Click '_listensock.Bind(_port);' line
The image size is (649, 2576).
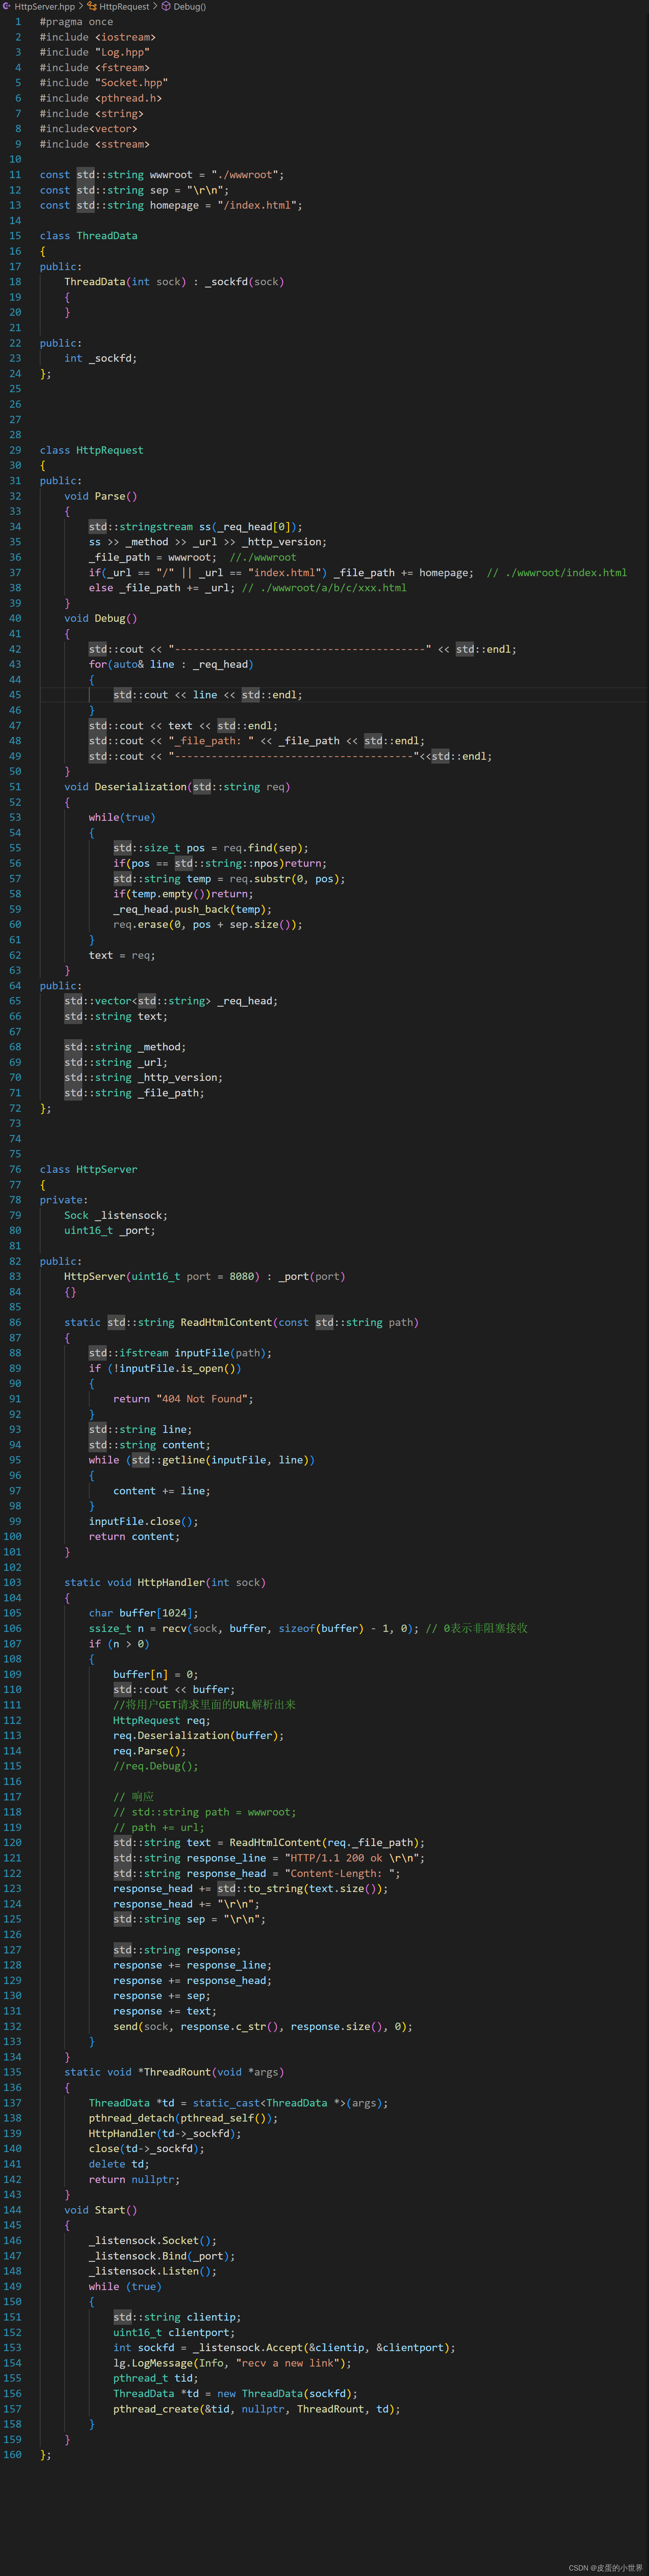point(162,2256)
